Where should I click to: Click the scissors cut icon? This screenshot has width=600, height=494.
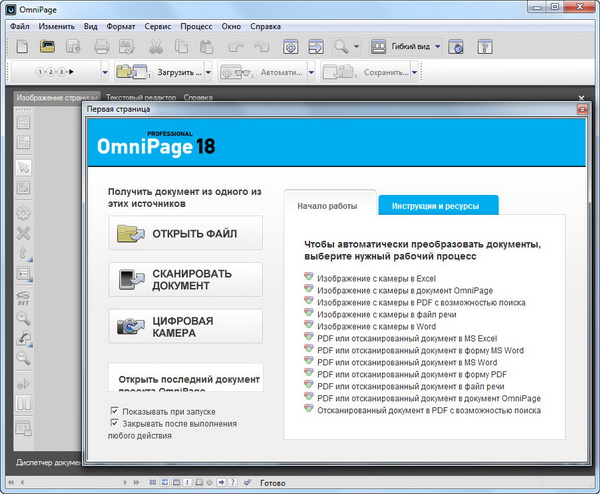[155, 46]
